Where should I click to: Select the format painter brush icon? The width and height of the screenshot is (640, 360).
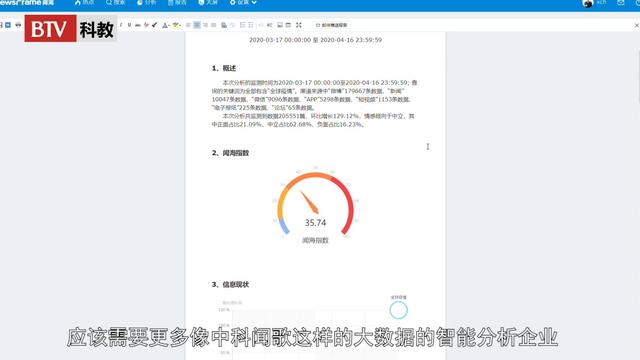154,25
